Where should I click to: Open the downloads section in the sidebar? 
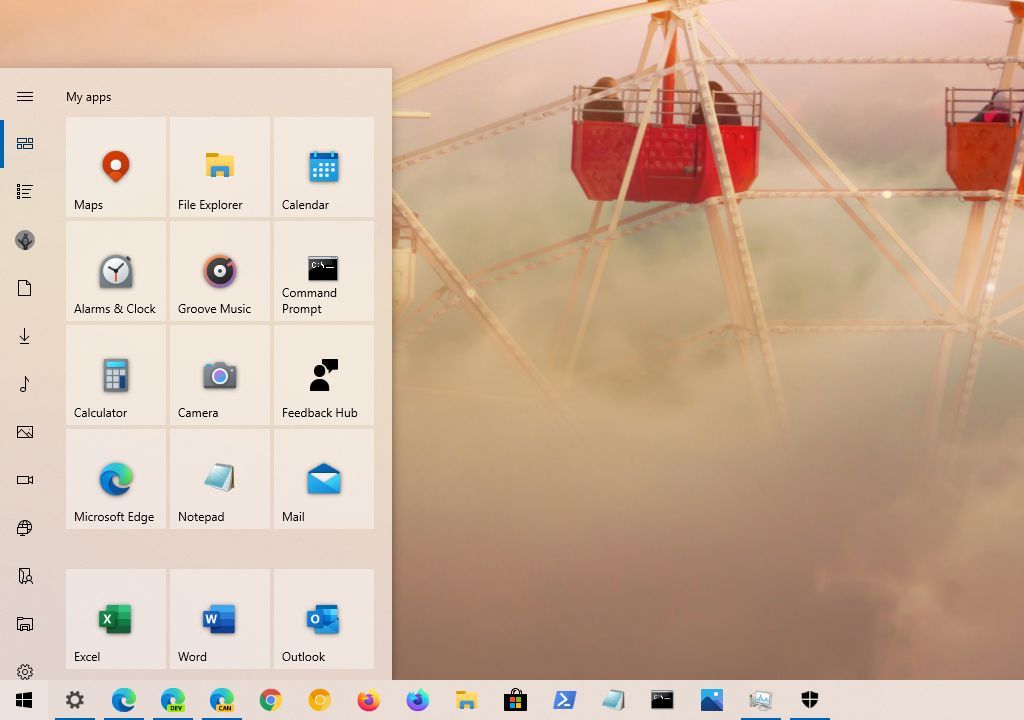pyautogui.click(x=25, y=336)
